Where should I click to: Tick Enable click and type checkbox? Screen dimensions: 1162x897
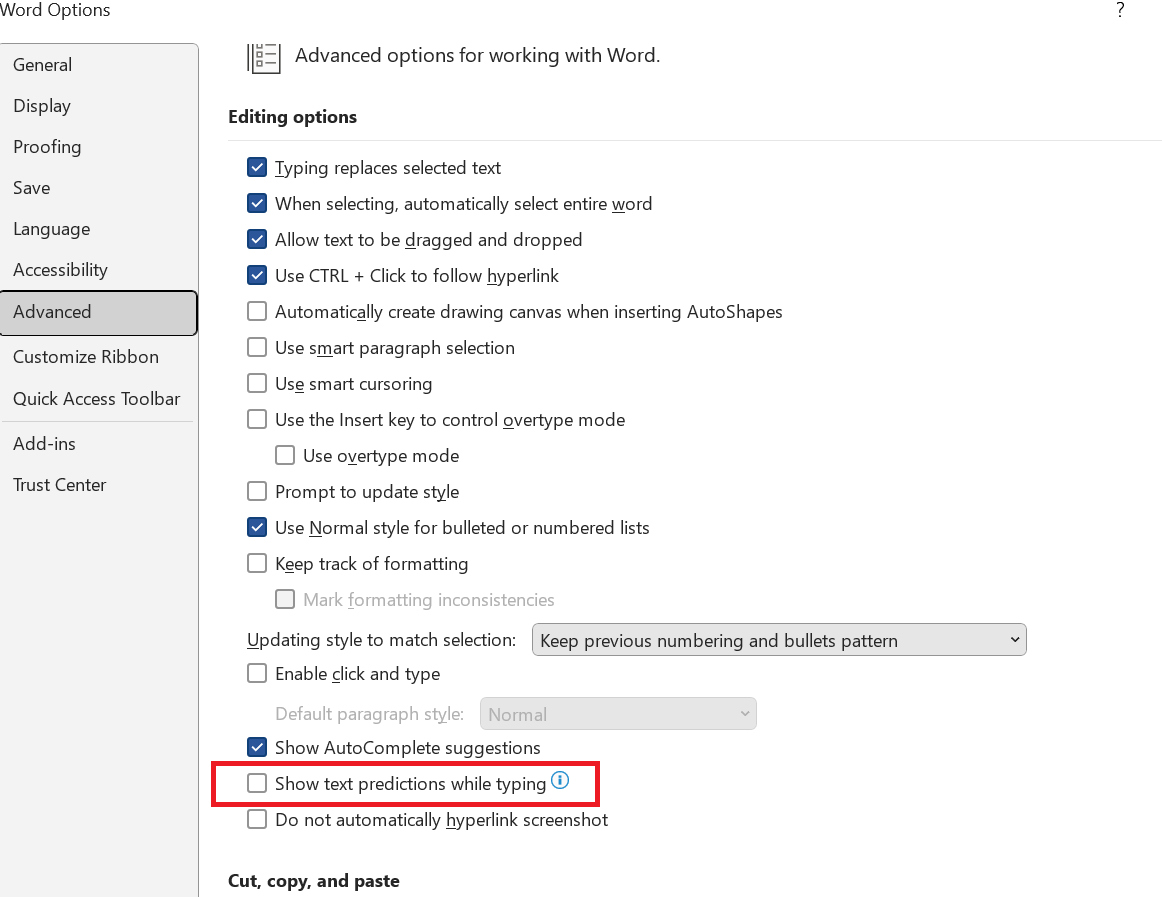257,674
